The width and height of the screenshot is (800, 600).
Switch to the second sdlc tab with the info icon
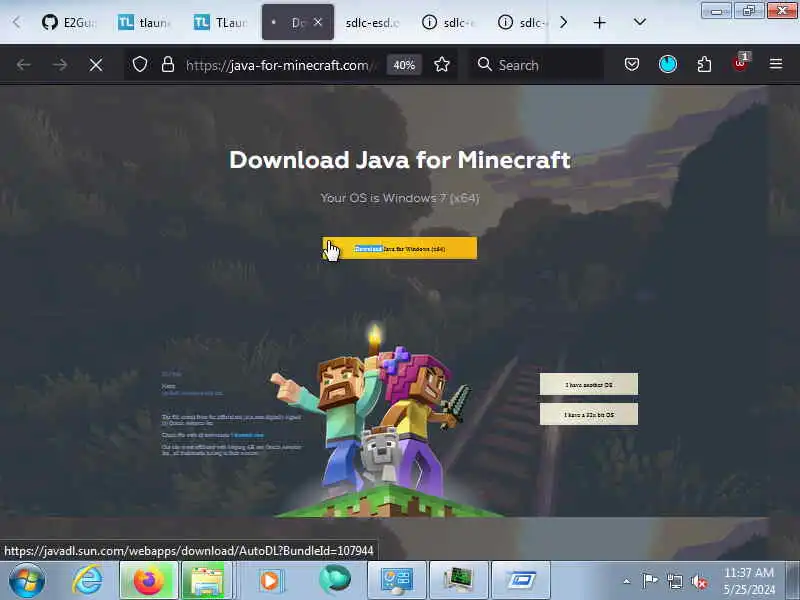[448, 22]
